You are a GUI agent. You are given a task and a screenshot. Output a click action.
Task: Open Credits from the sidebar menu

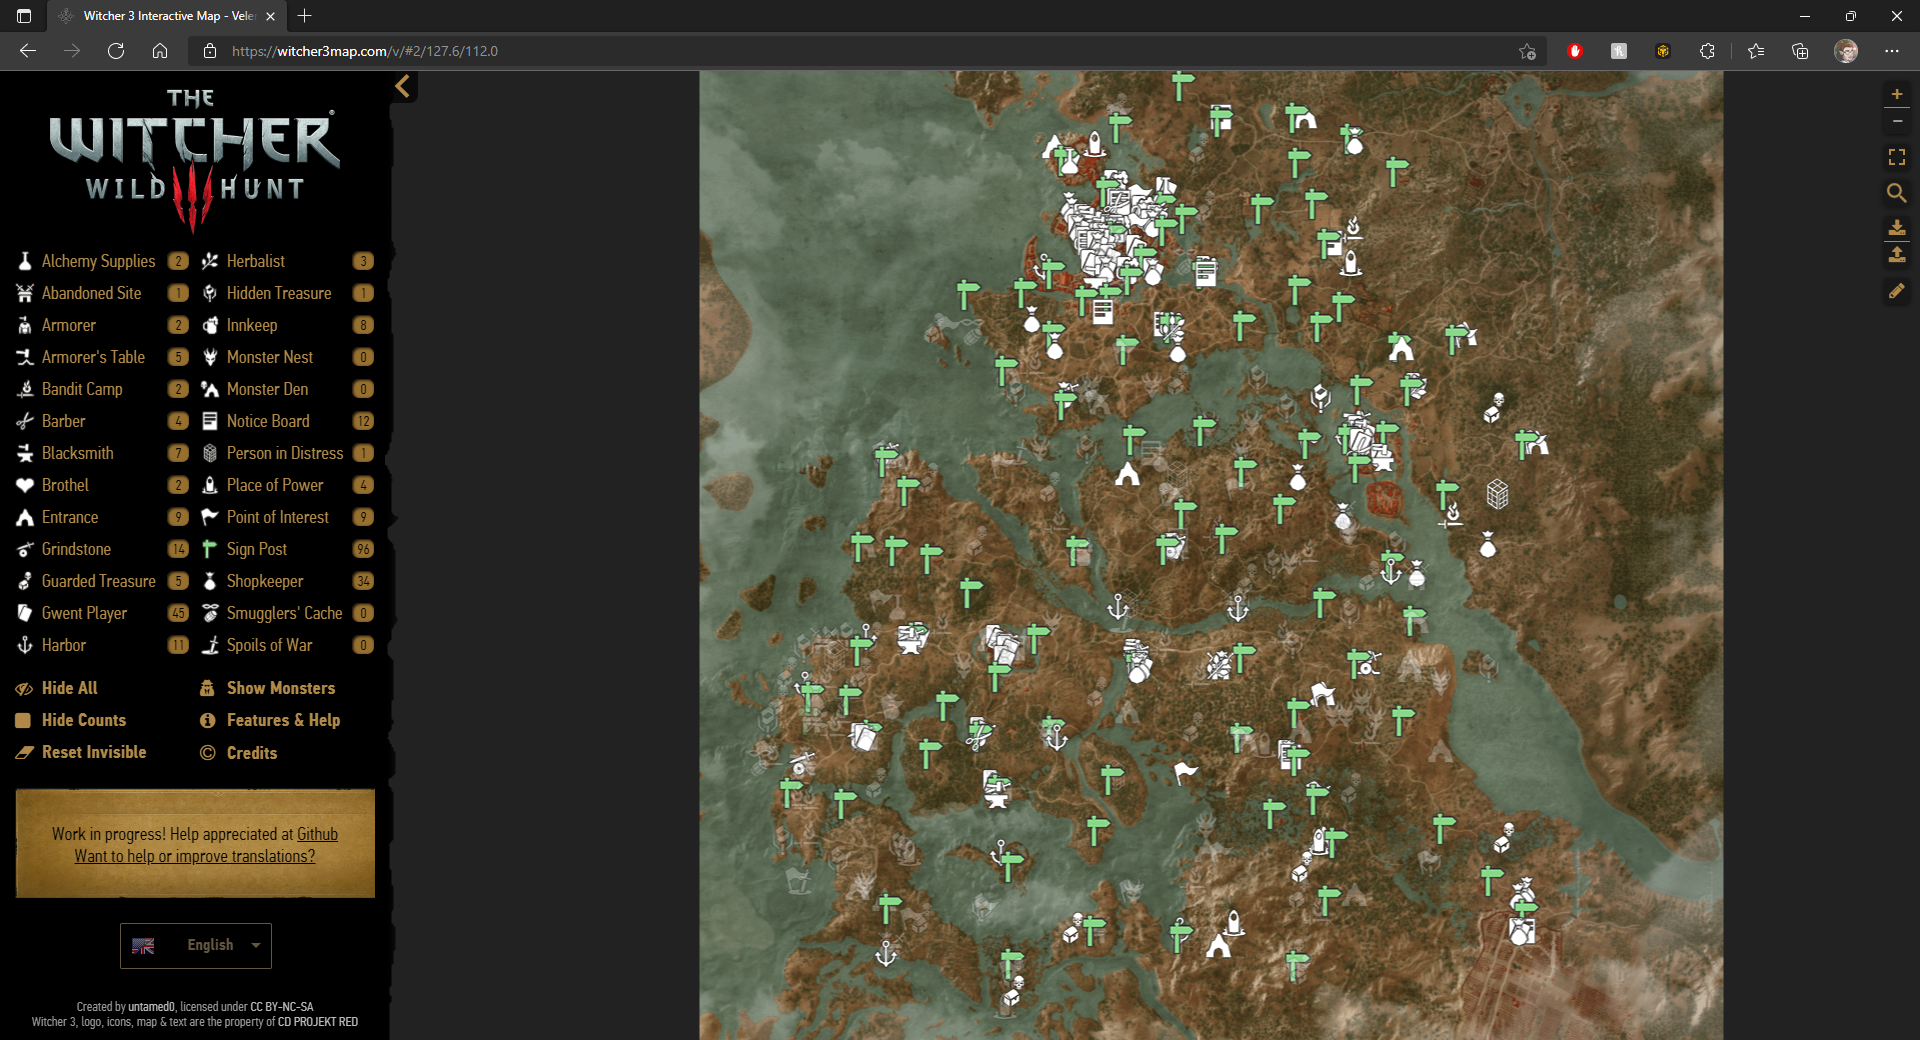click(x=251, y=752)
